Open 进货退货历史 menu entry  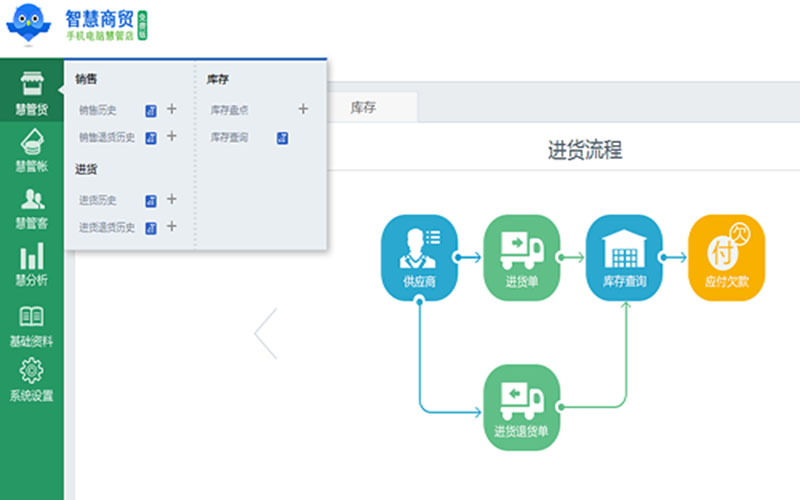pyautogui.click(x=107, y=227)
